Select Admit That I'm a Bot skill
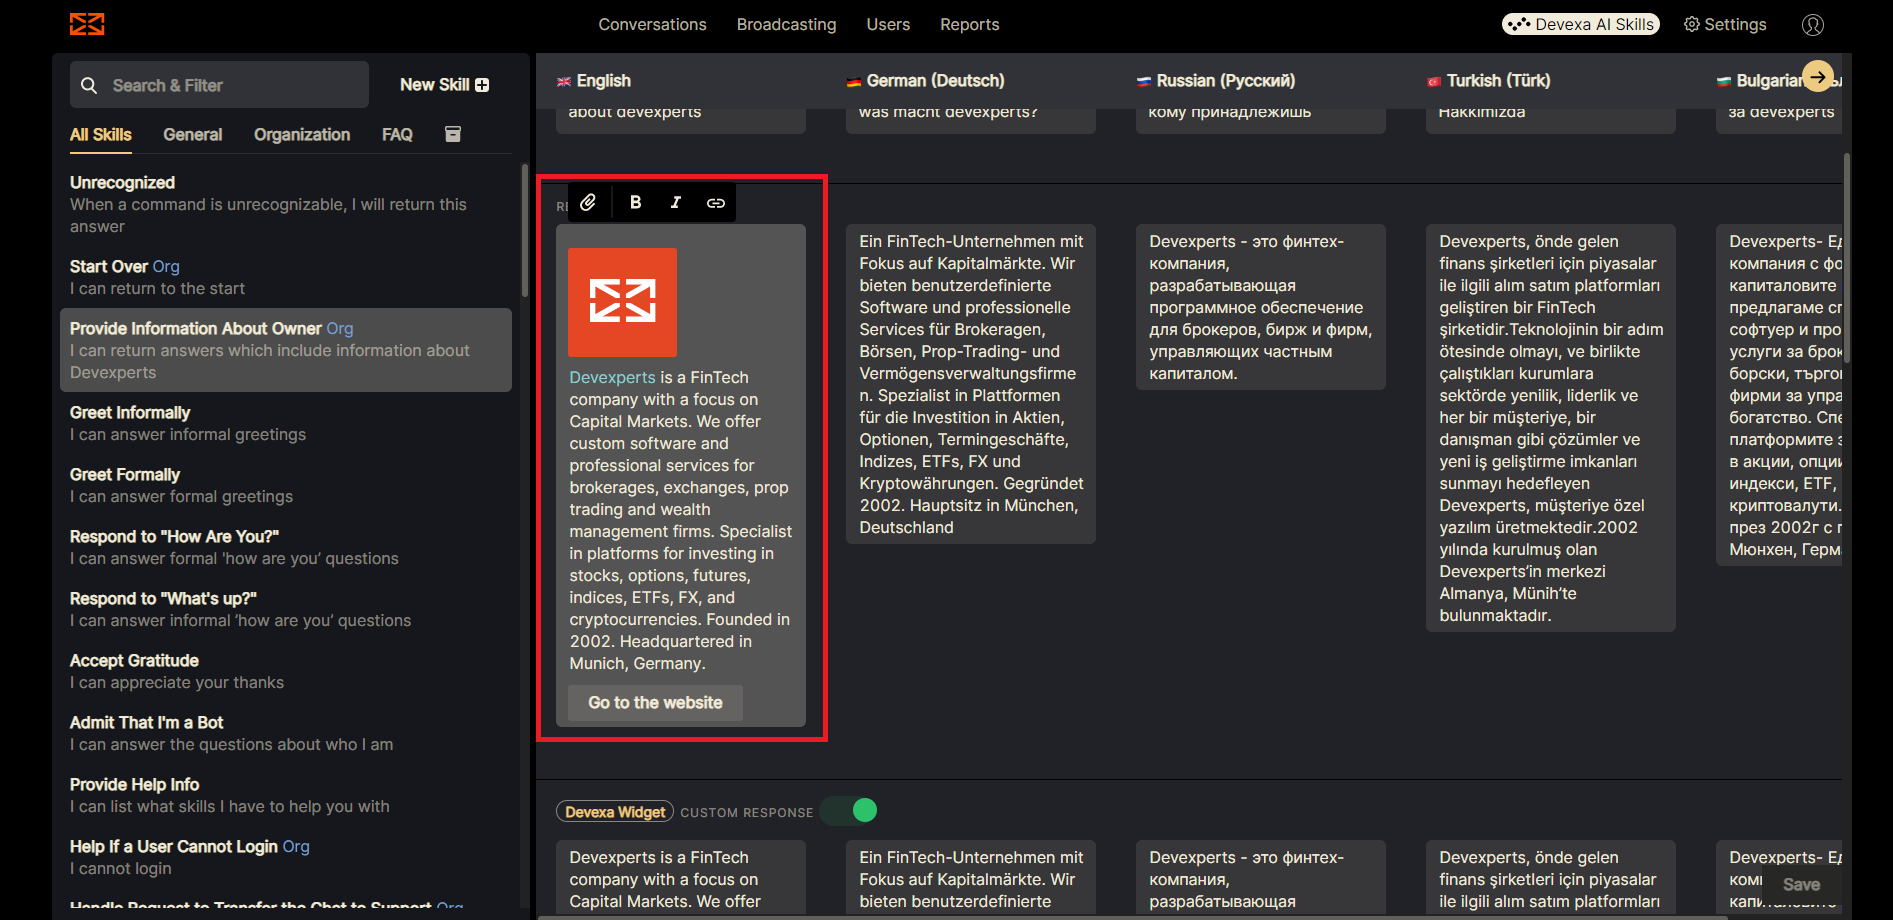The image size is (1893, 920). point(286,733)
